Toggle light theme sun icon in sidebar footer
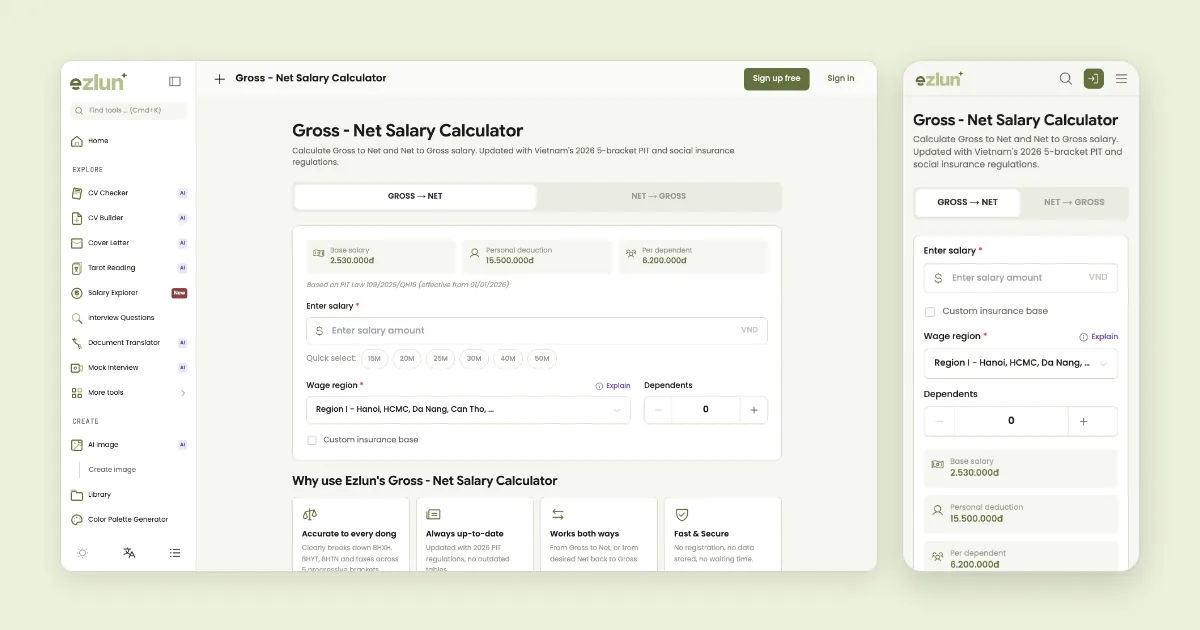Screen dimensions: 1200x630 [82, 553]
